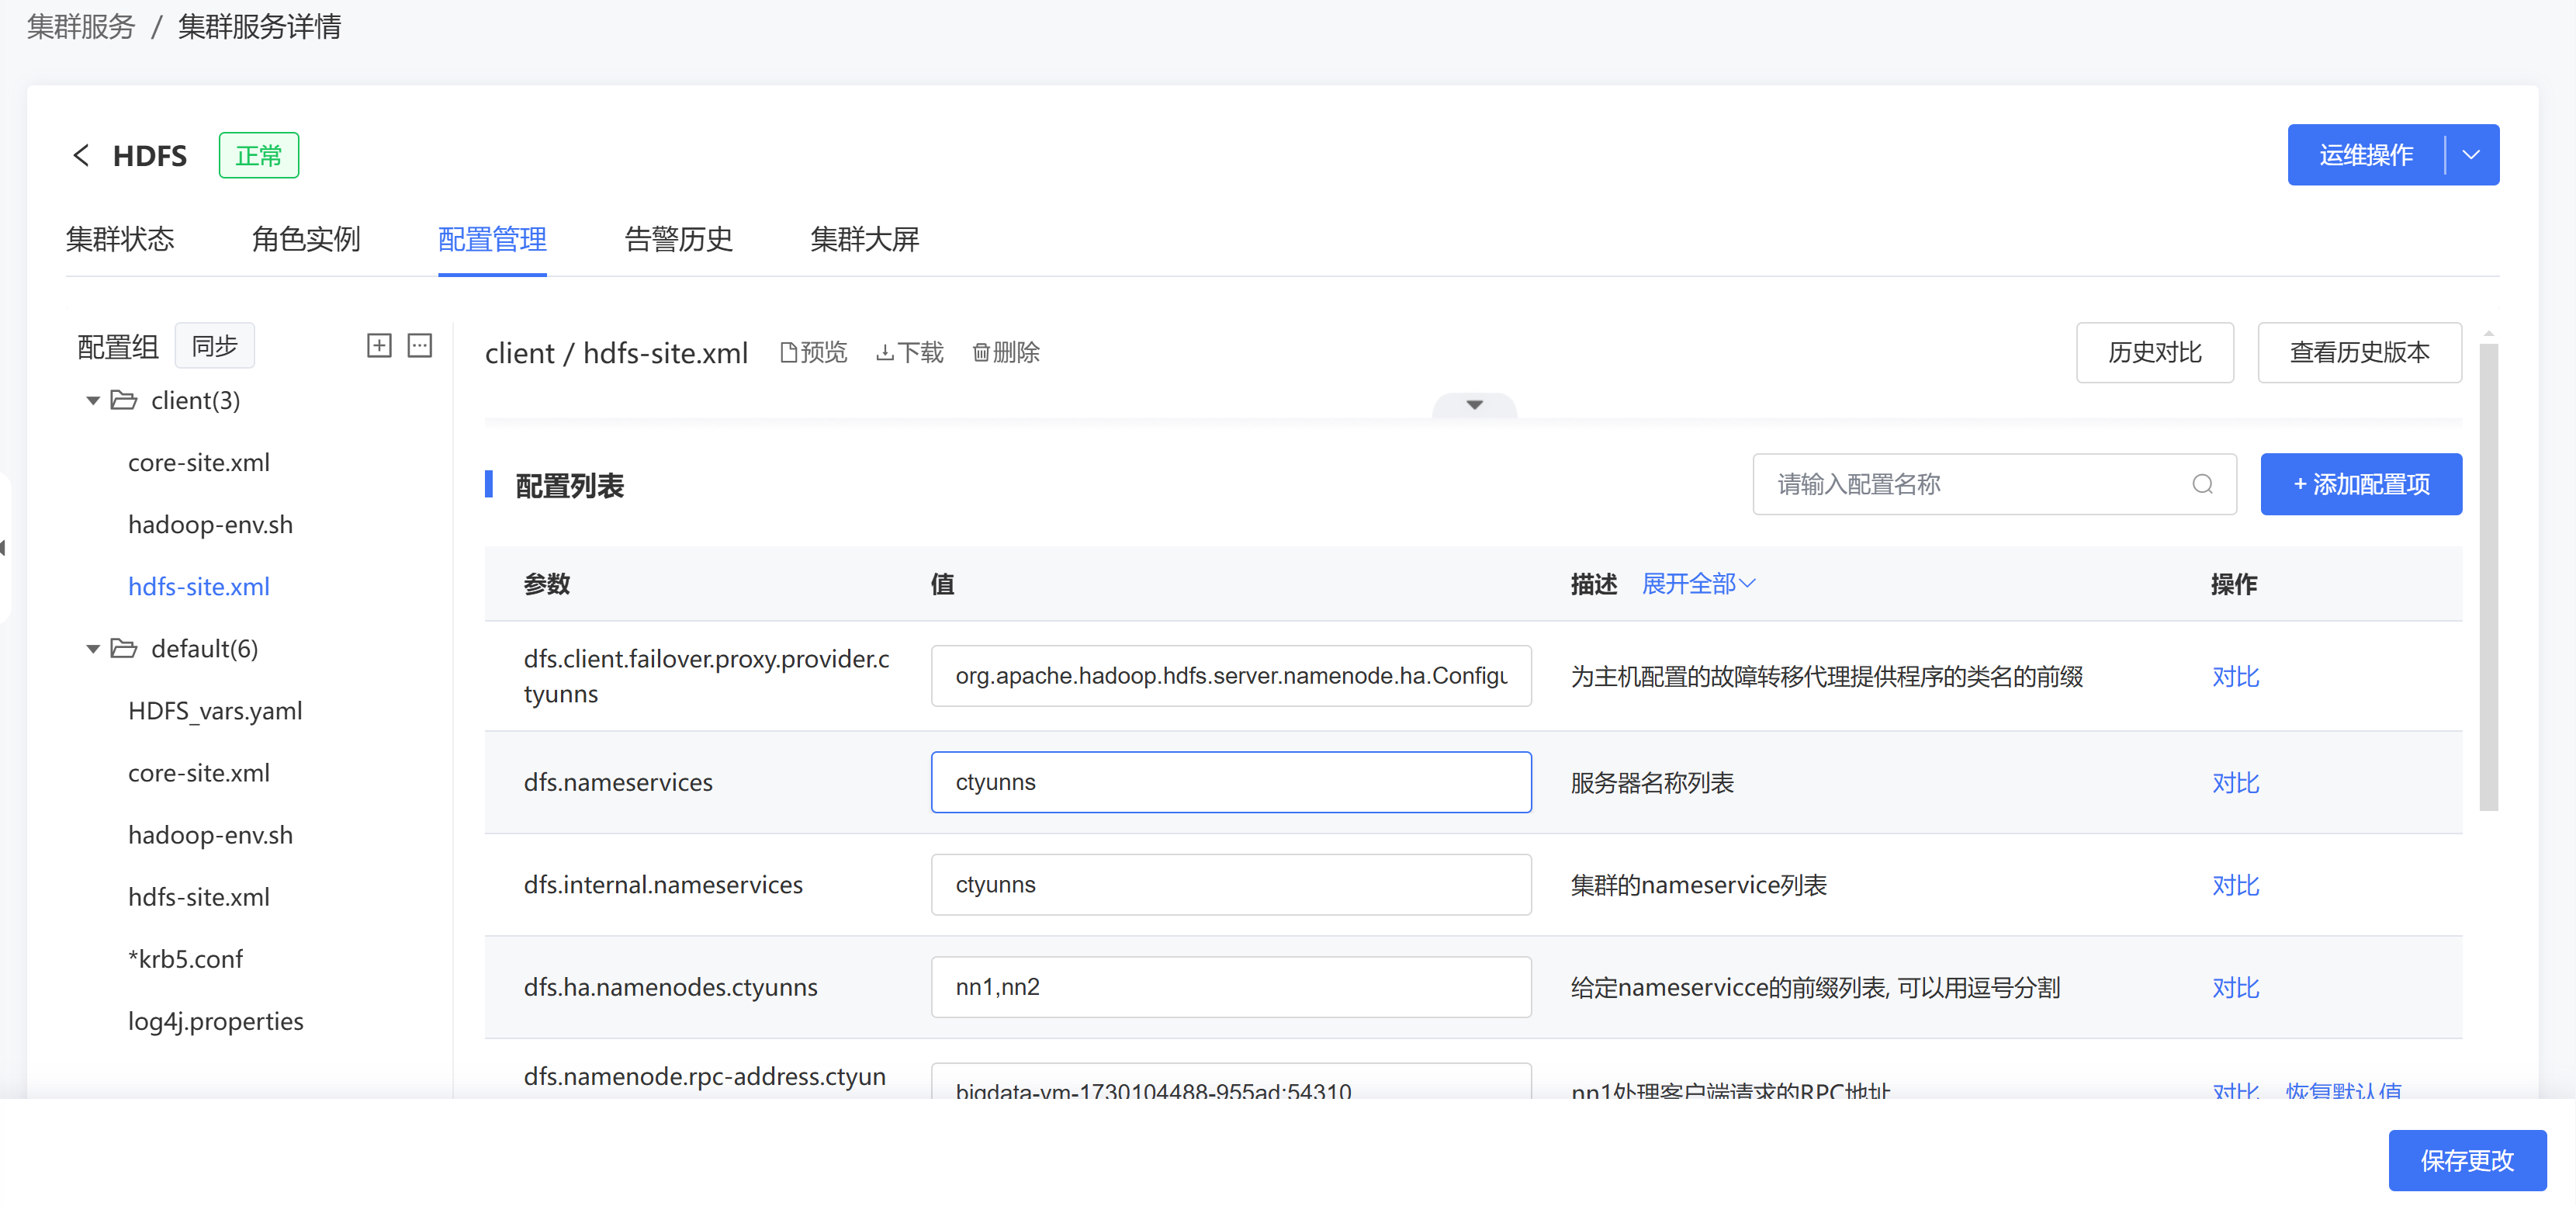This screenshot has width=2576, height=1206.
Task: Expand the collapsed panel via down triangle handle
Action: click(1474, 405)
